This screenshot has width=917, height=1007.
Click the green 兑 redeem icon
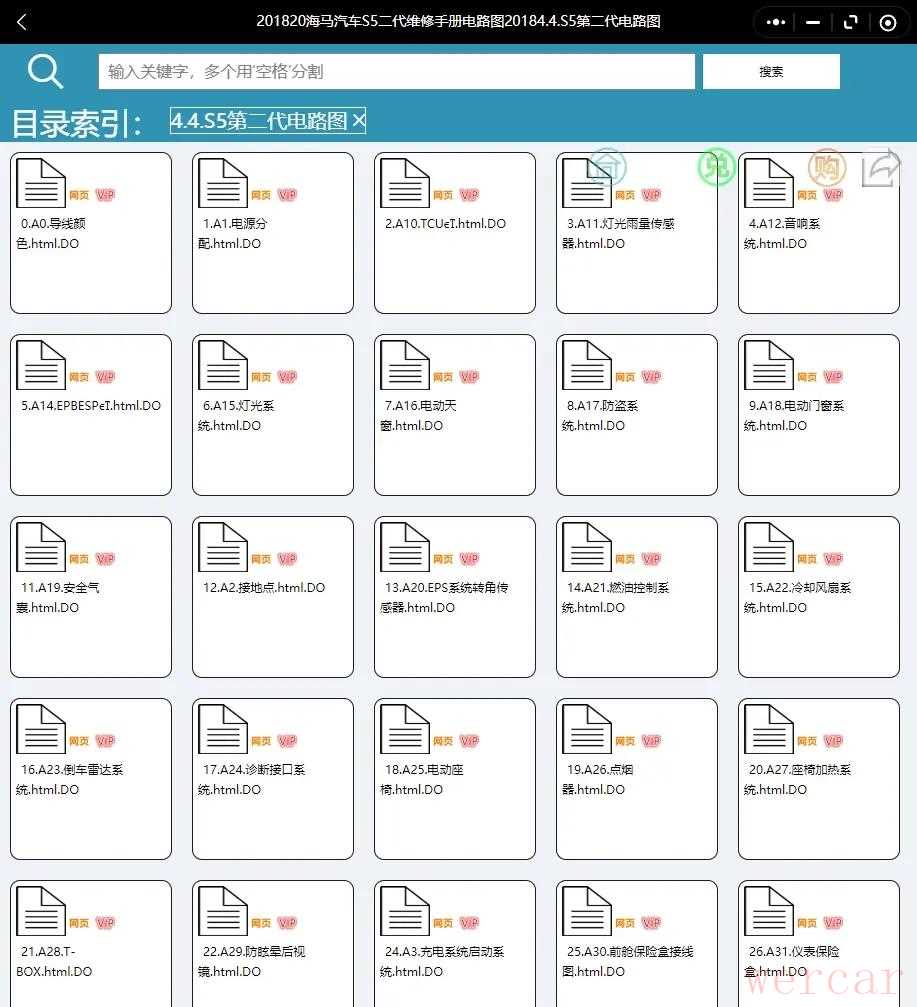tap(716, 168)
